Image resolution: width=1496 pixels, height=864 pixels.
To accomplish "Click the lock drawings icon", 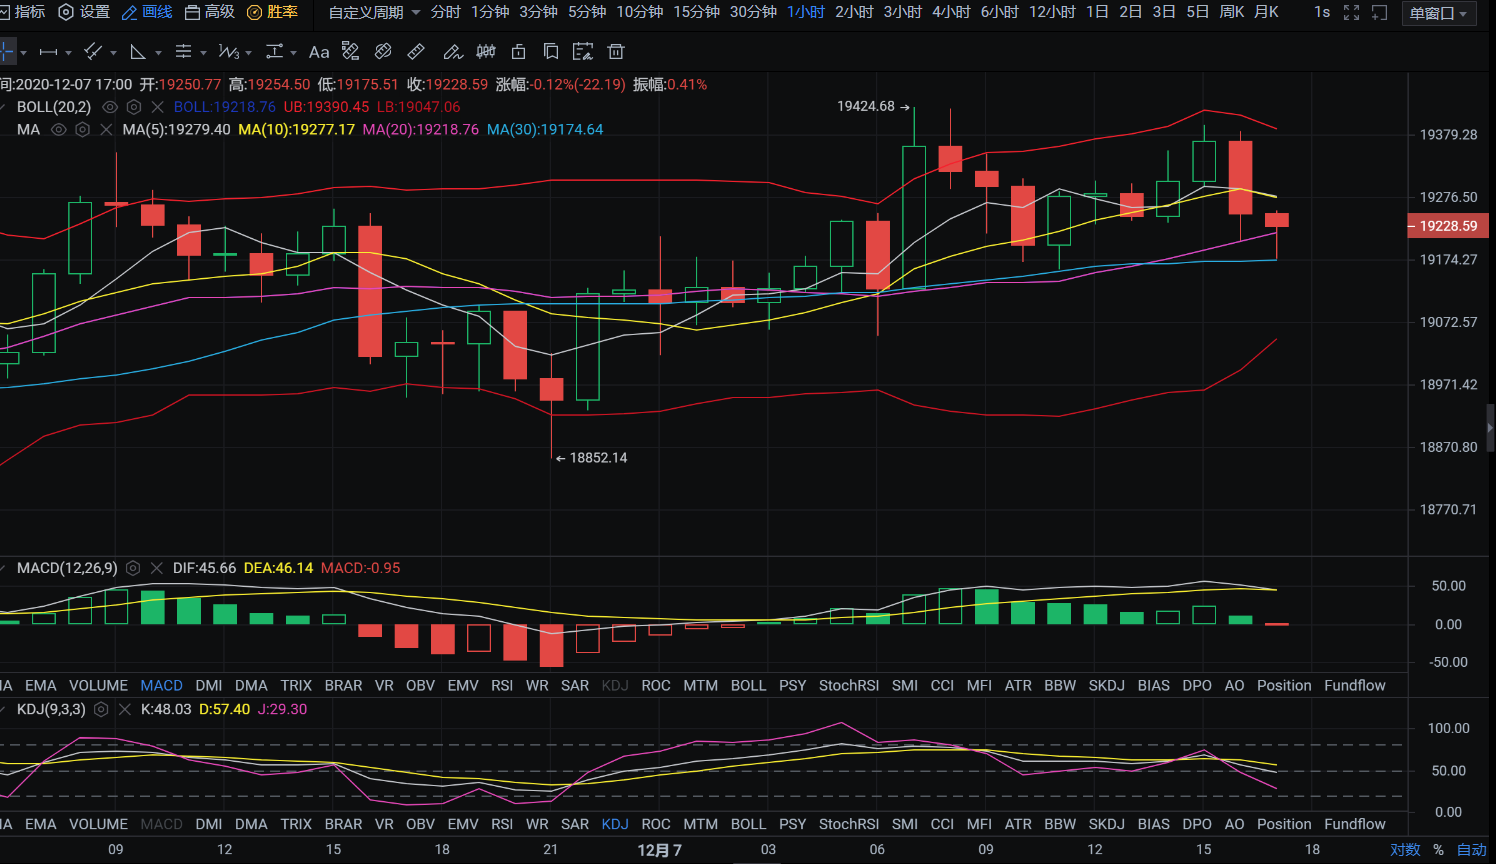I will (x=518, y=52).
